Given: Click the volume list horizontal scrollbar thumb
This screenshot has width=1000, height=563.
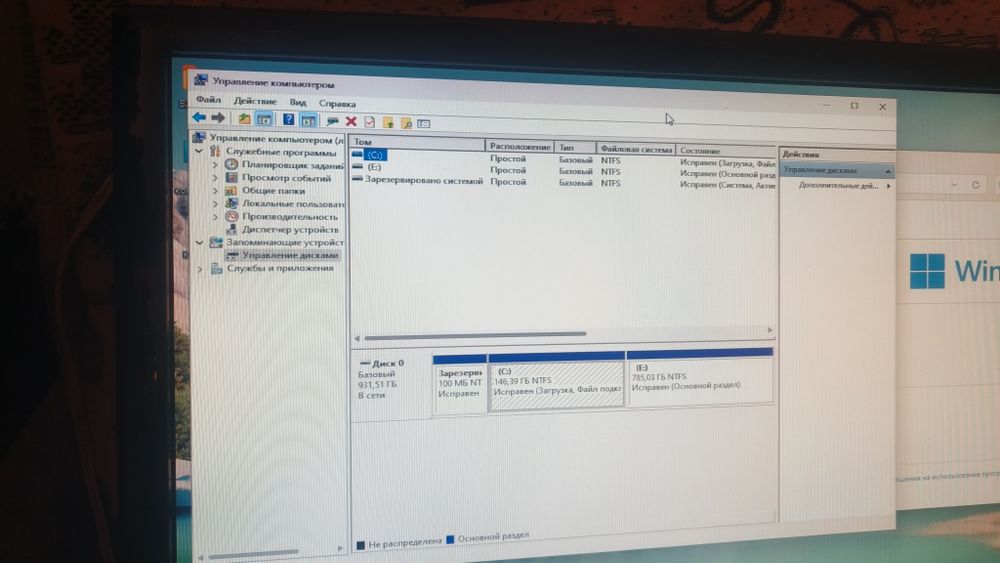Looking at the screenshot, I should 475,335.
